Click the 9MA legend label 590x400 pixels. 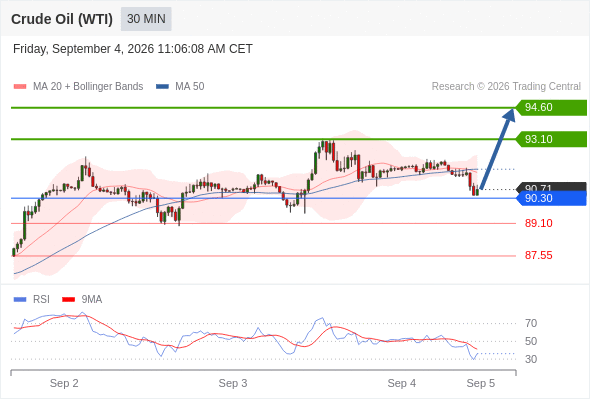click(92, 300)
